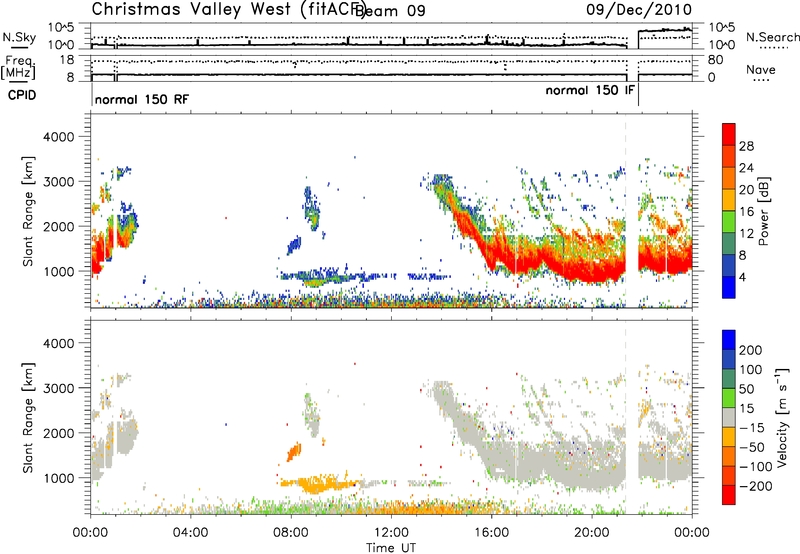Click the 04:00 tick label on time axis
This screenshot has width=800, height=554.
[x=191, y=533]
